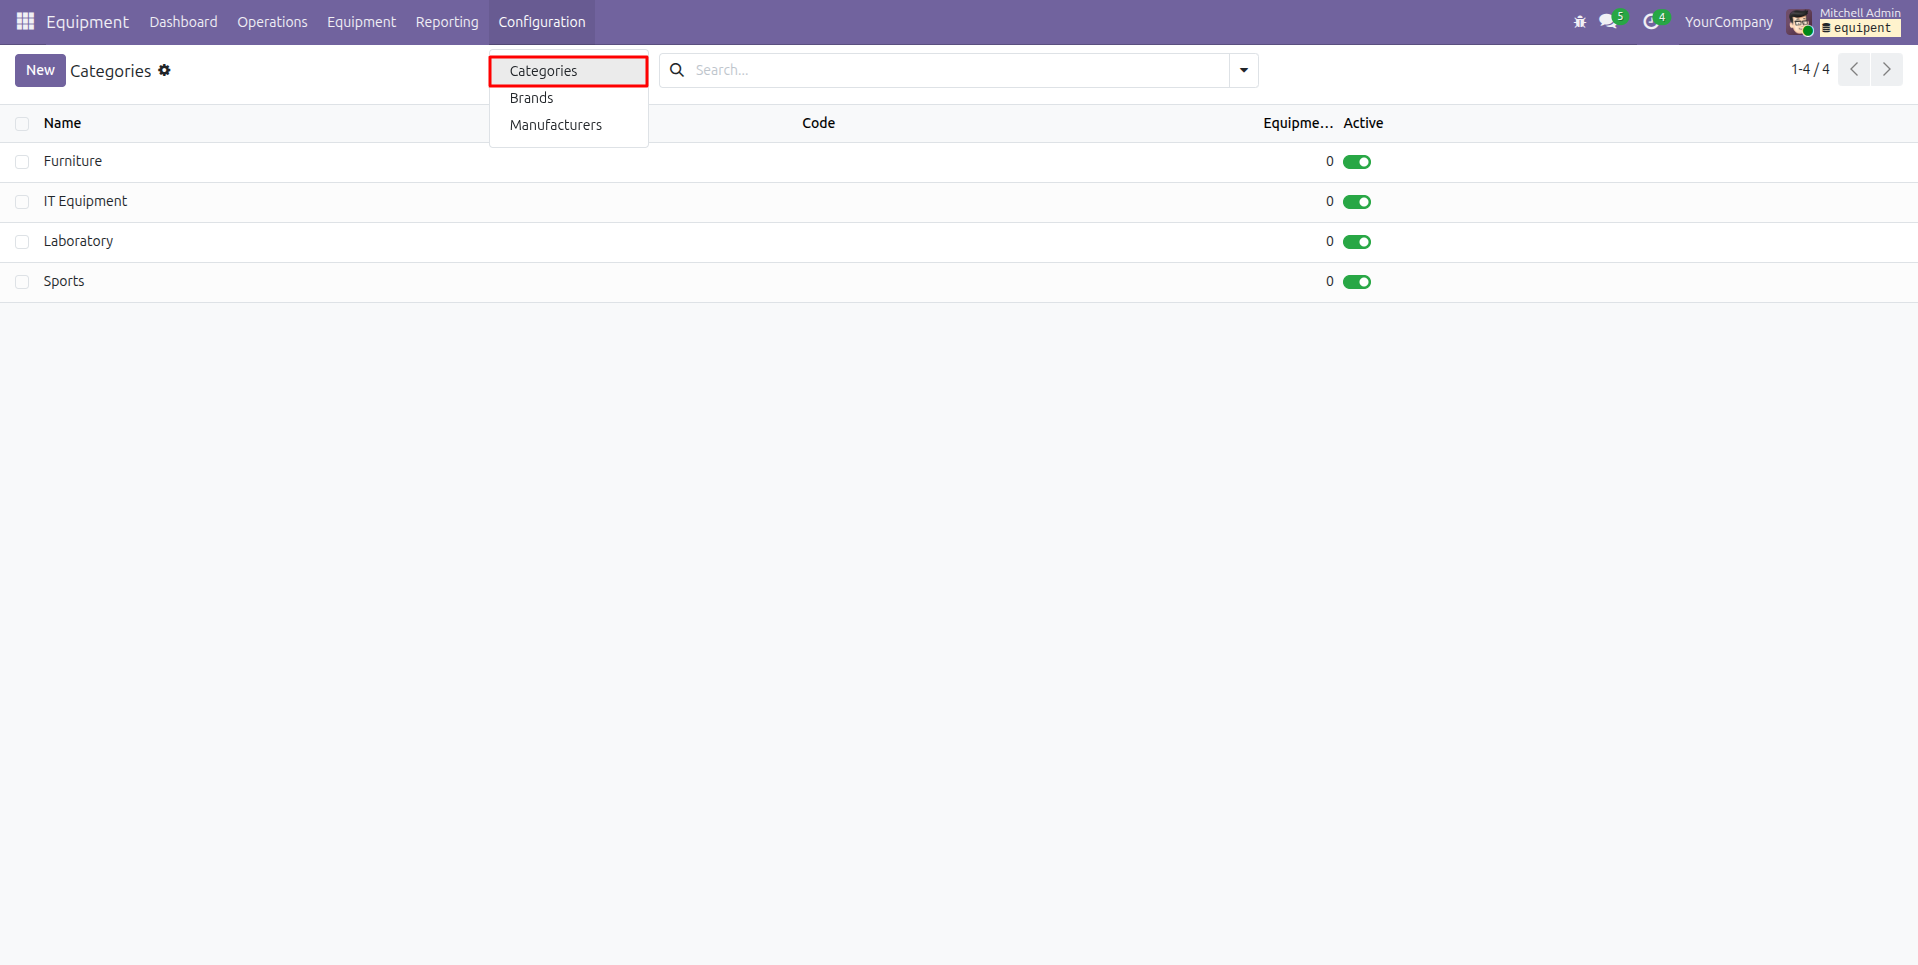Screen dimensions: 1918x965
Task: Open the gear icon beside Categories
Action: (x=165, y=70)
